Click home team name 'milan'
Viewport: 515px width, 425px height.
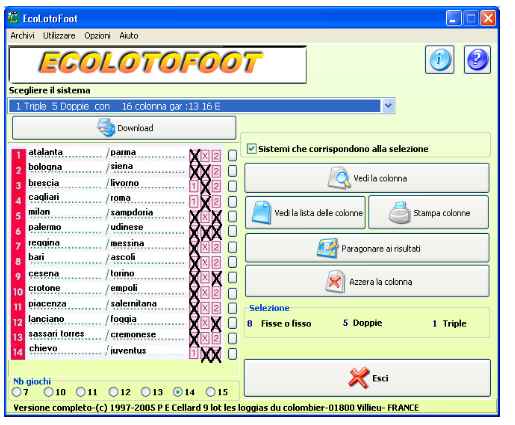coord(39,212)
